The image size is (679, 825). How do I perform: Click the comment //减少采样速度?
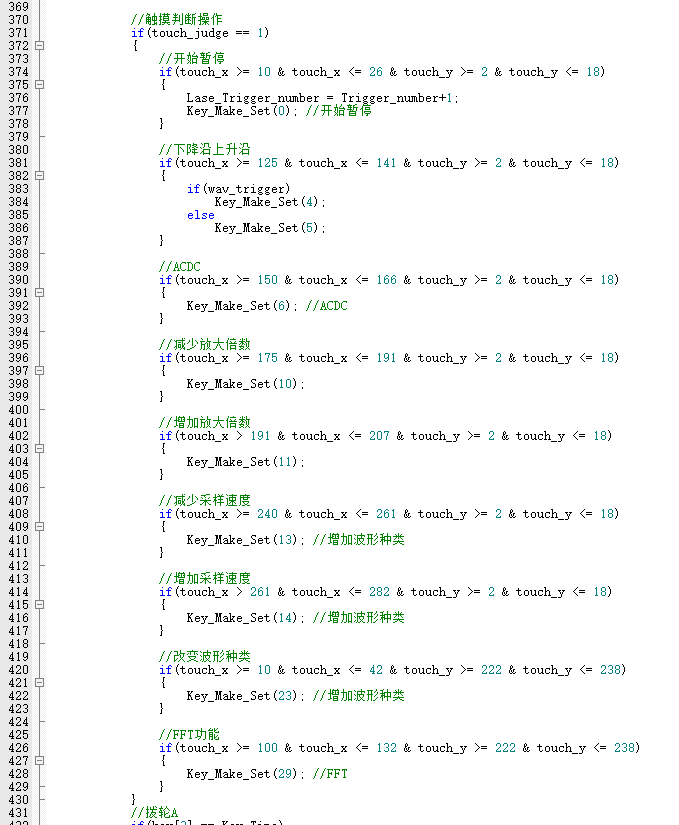pos(205,500)
